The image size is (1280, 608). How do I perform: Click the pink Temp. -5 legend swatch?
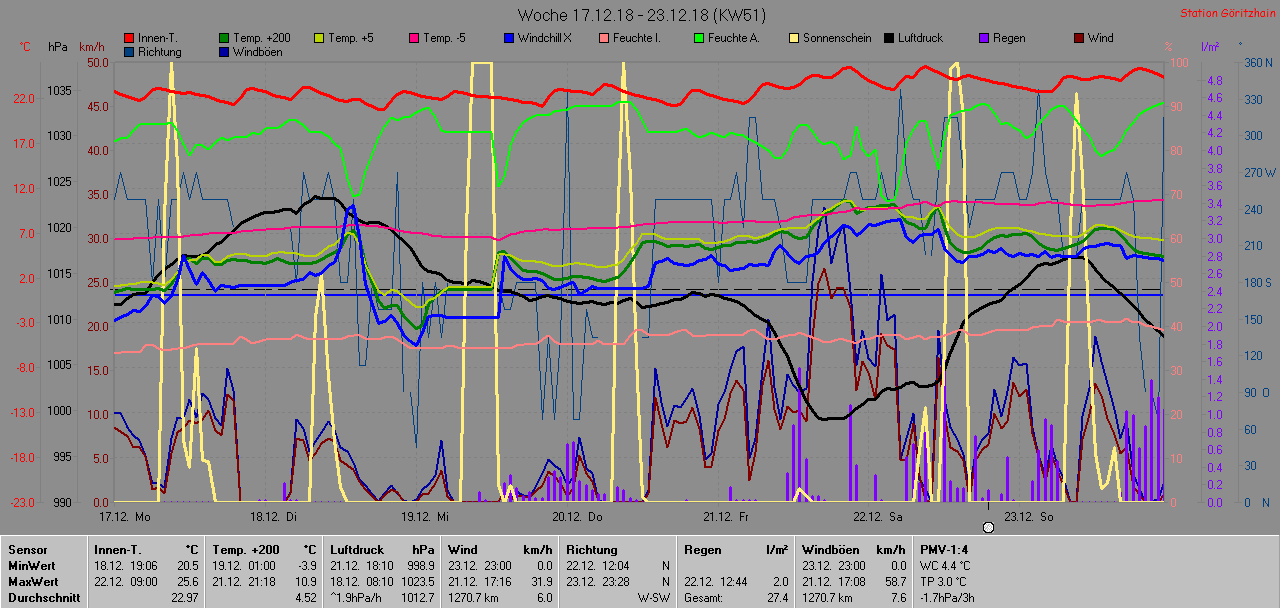[414, 38]
